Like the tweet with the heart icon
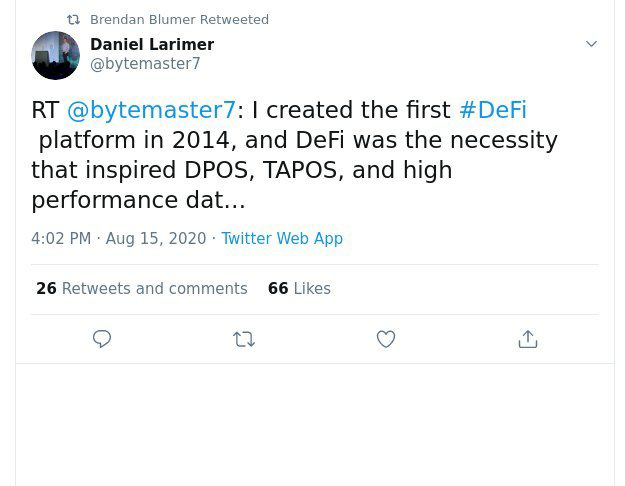This screenshot has width=625, height=486. pyautogui.click(x=386, y=339)
